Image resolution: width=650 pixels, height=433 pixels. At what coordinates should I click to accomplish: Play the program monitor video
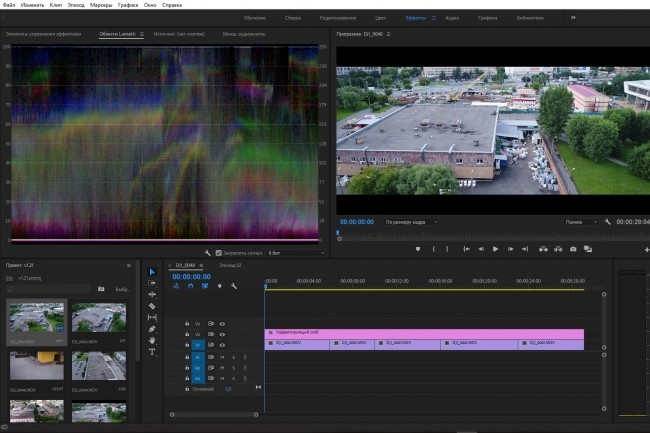coord(495,249)
